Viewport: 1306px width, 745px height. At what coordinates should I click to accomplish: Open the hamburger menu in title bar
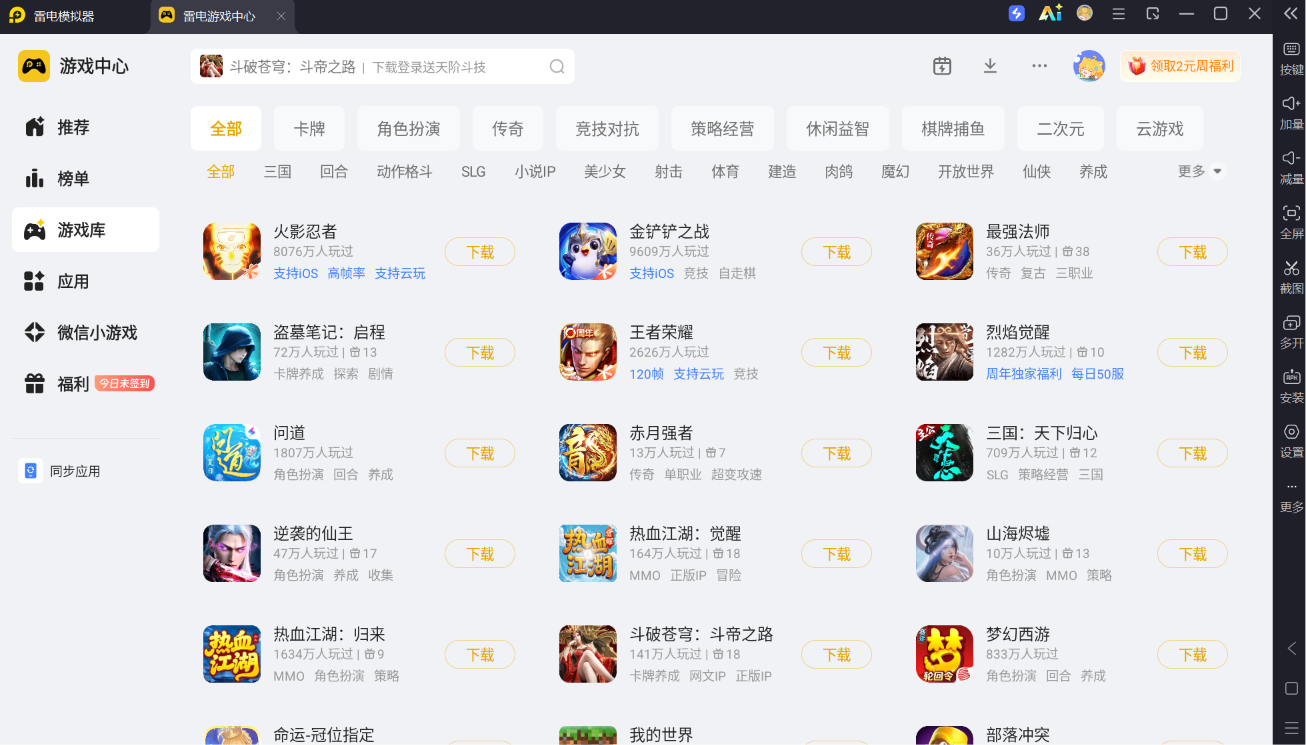pos(1119,14)
